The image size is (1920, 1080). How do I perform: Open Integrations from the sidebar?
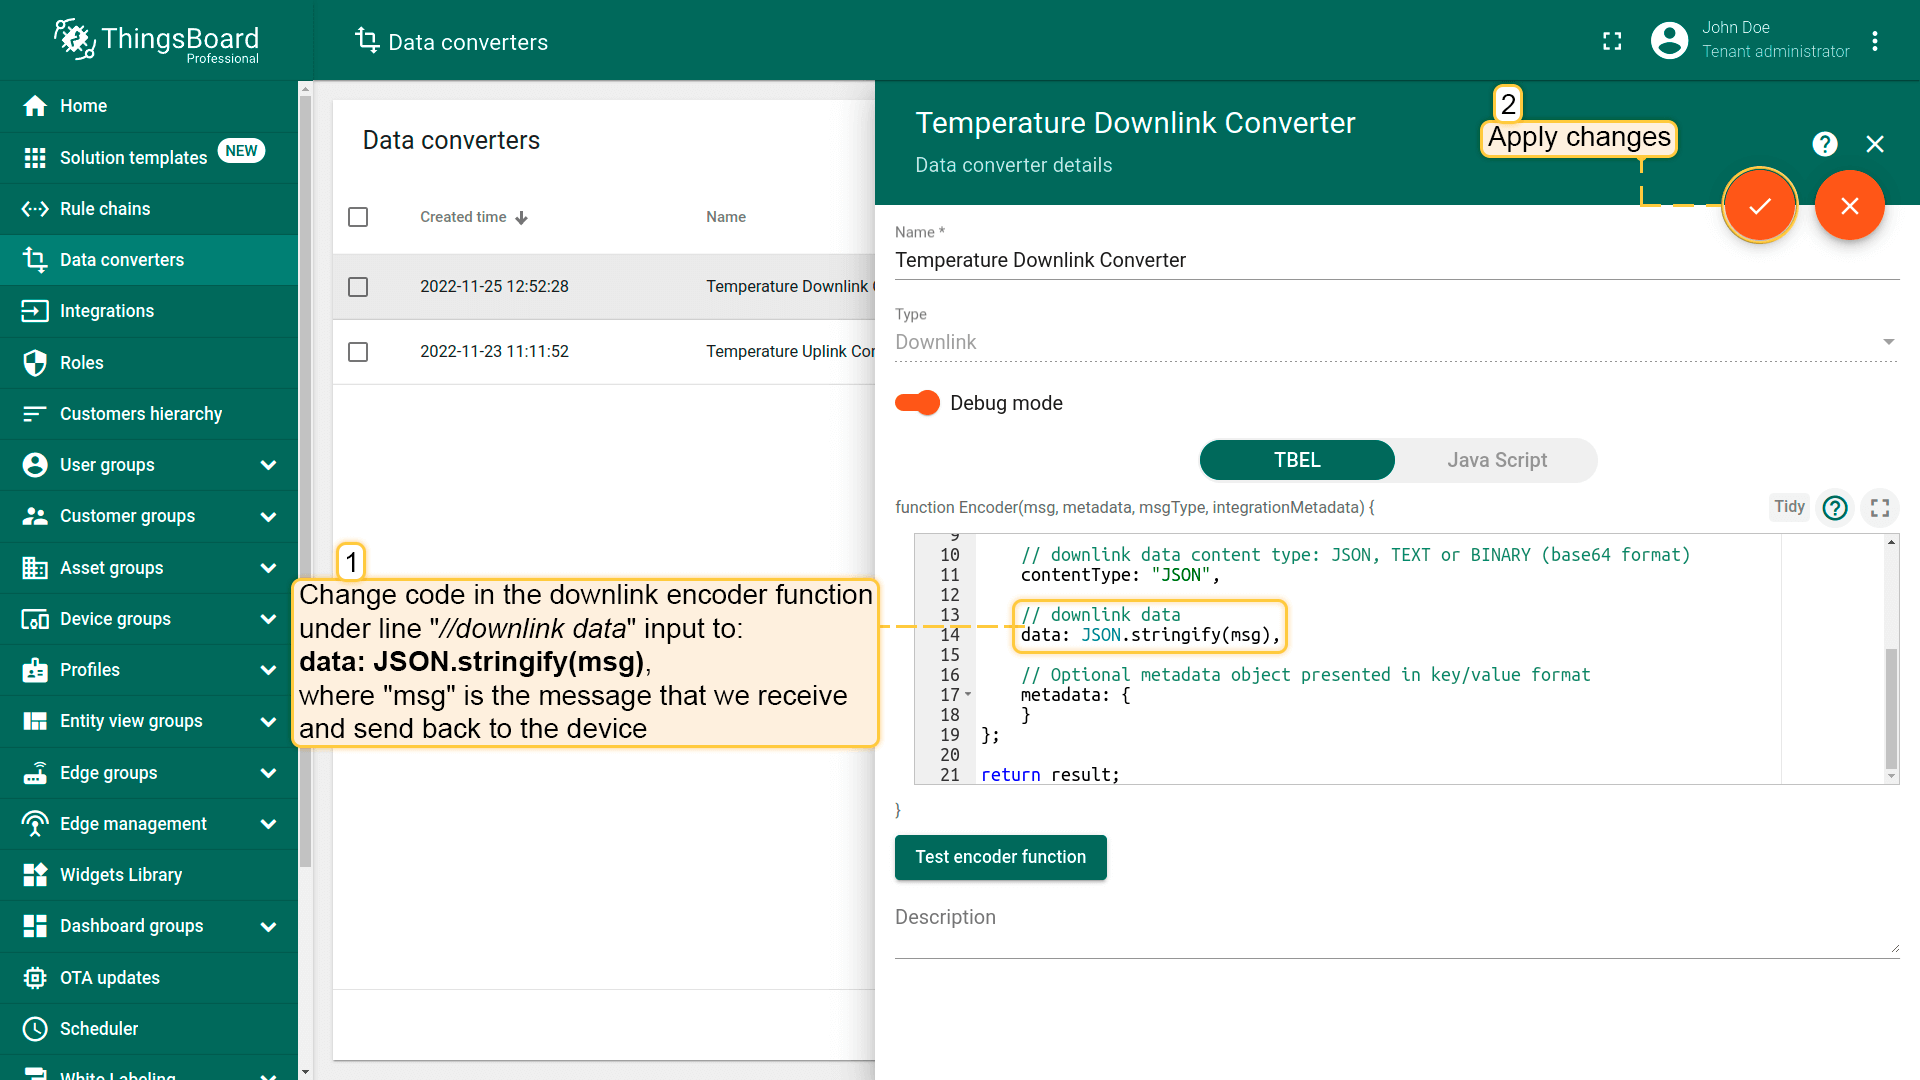pyautogui.click(x=107, y=311)
